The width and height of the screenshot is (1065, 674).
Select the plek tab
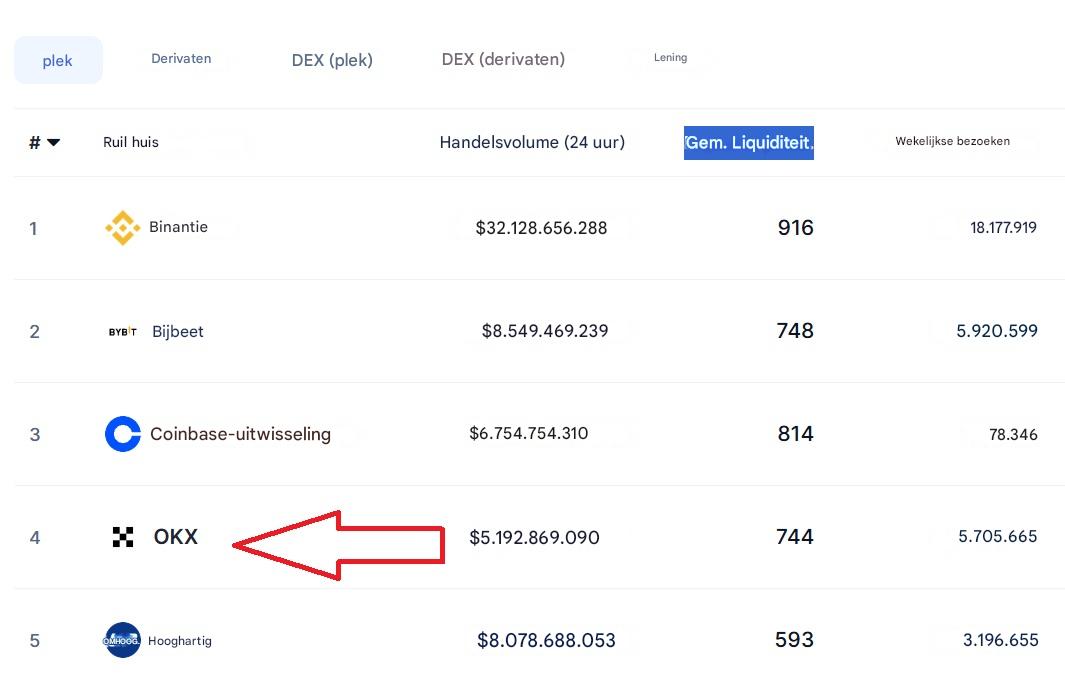[x=57, y=60]
